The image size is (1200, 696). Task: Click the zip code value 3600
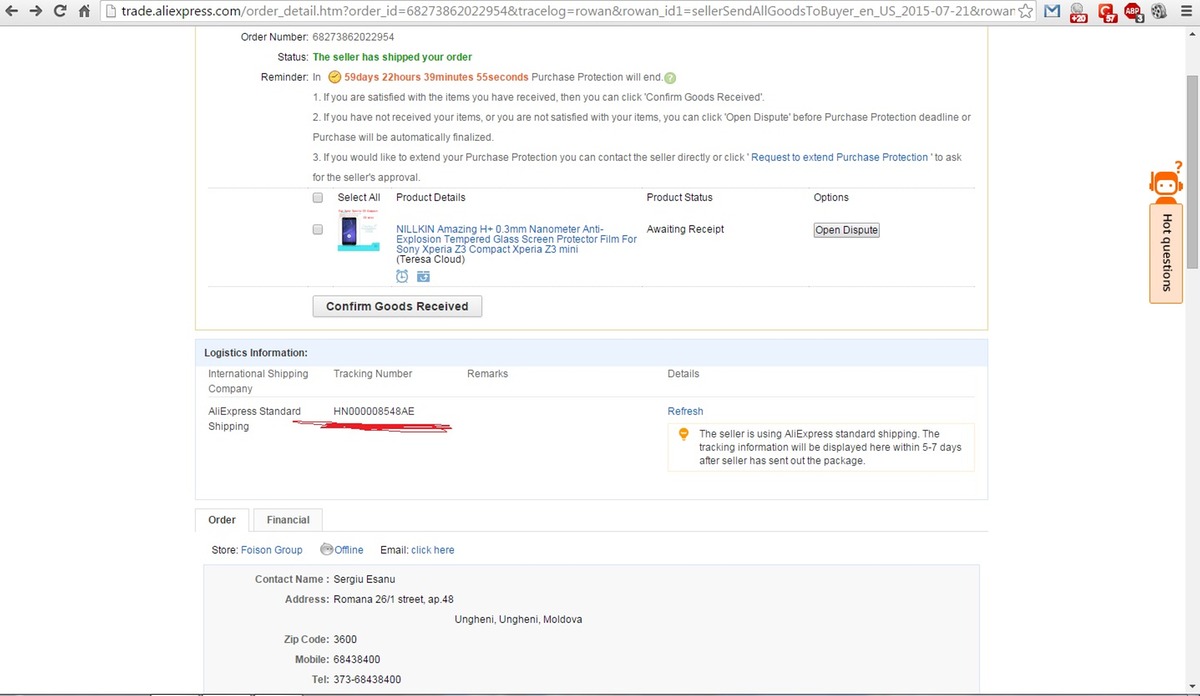click(x=345, y=639)
